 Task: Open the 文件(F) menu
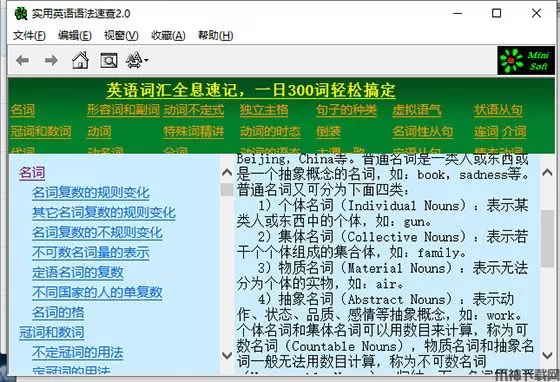[x=29, y=35]
